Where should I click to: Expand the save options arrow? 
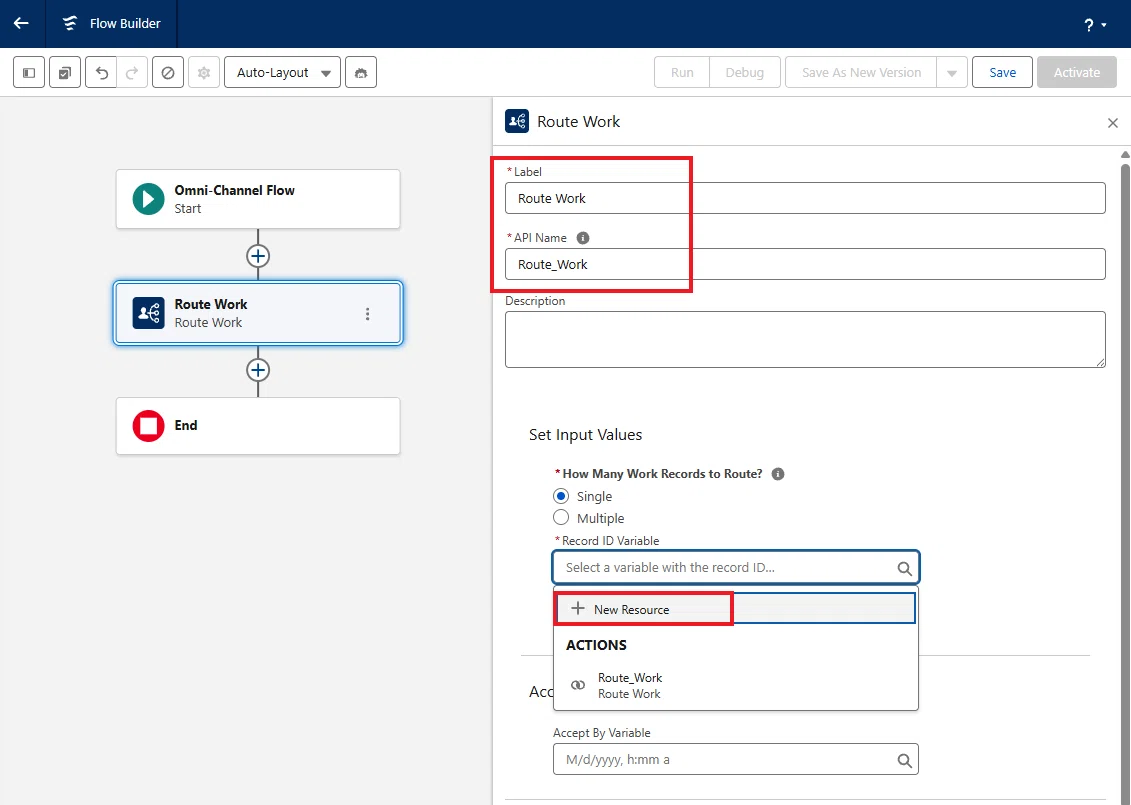click(x=951, y=72)
